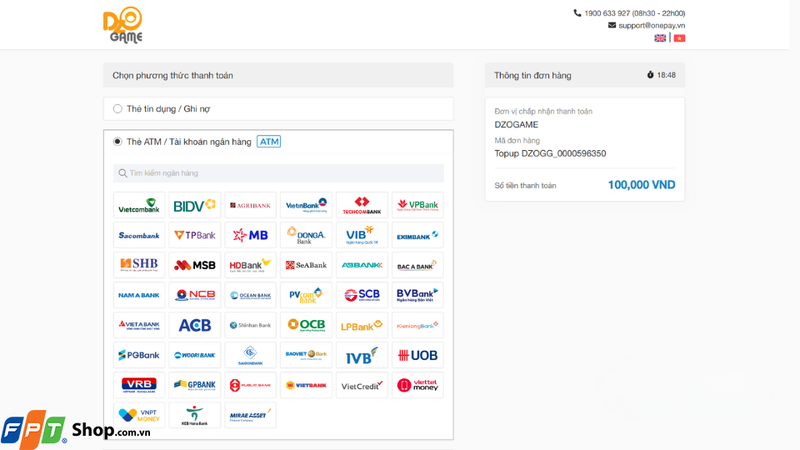Choose the ACB bank logo
Screen dimensions: 800x450
(194, 325)
